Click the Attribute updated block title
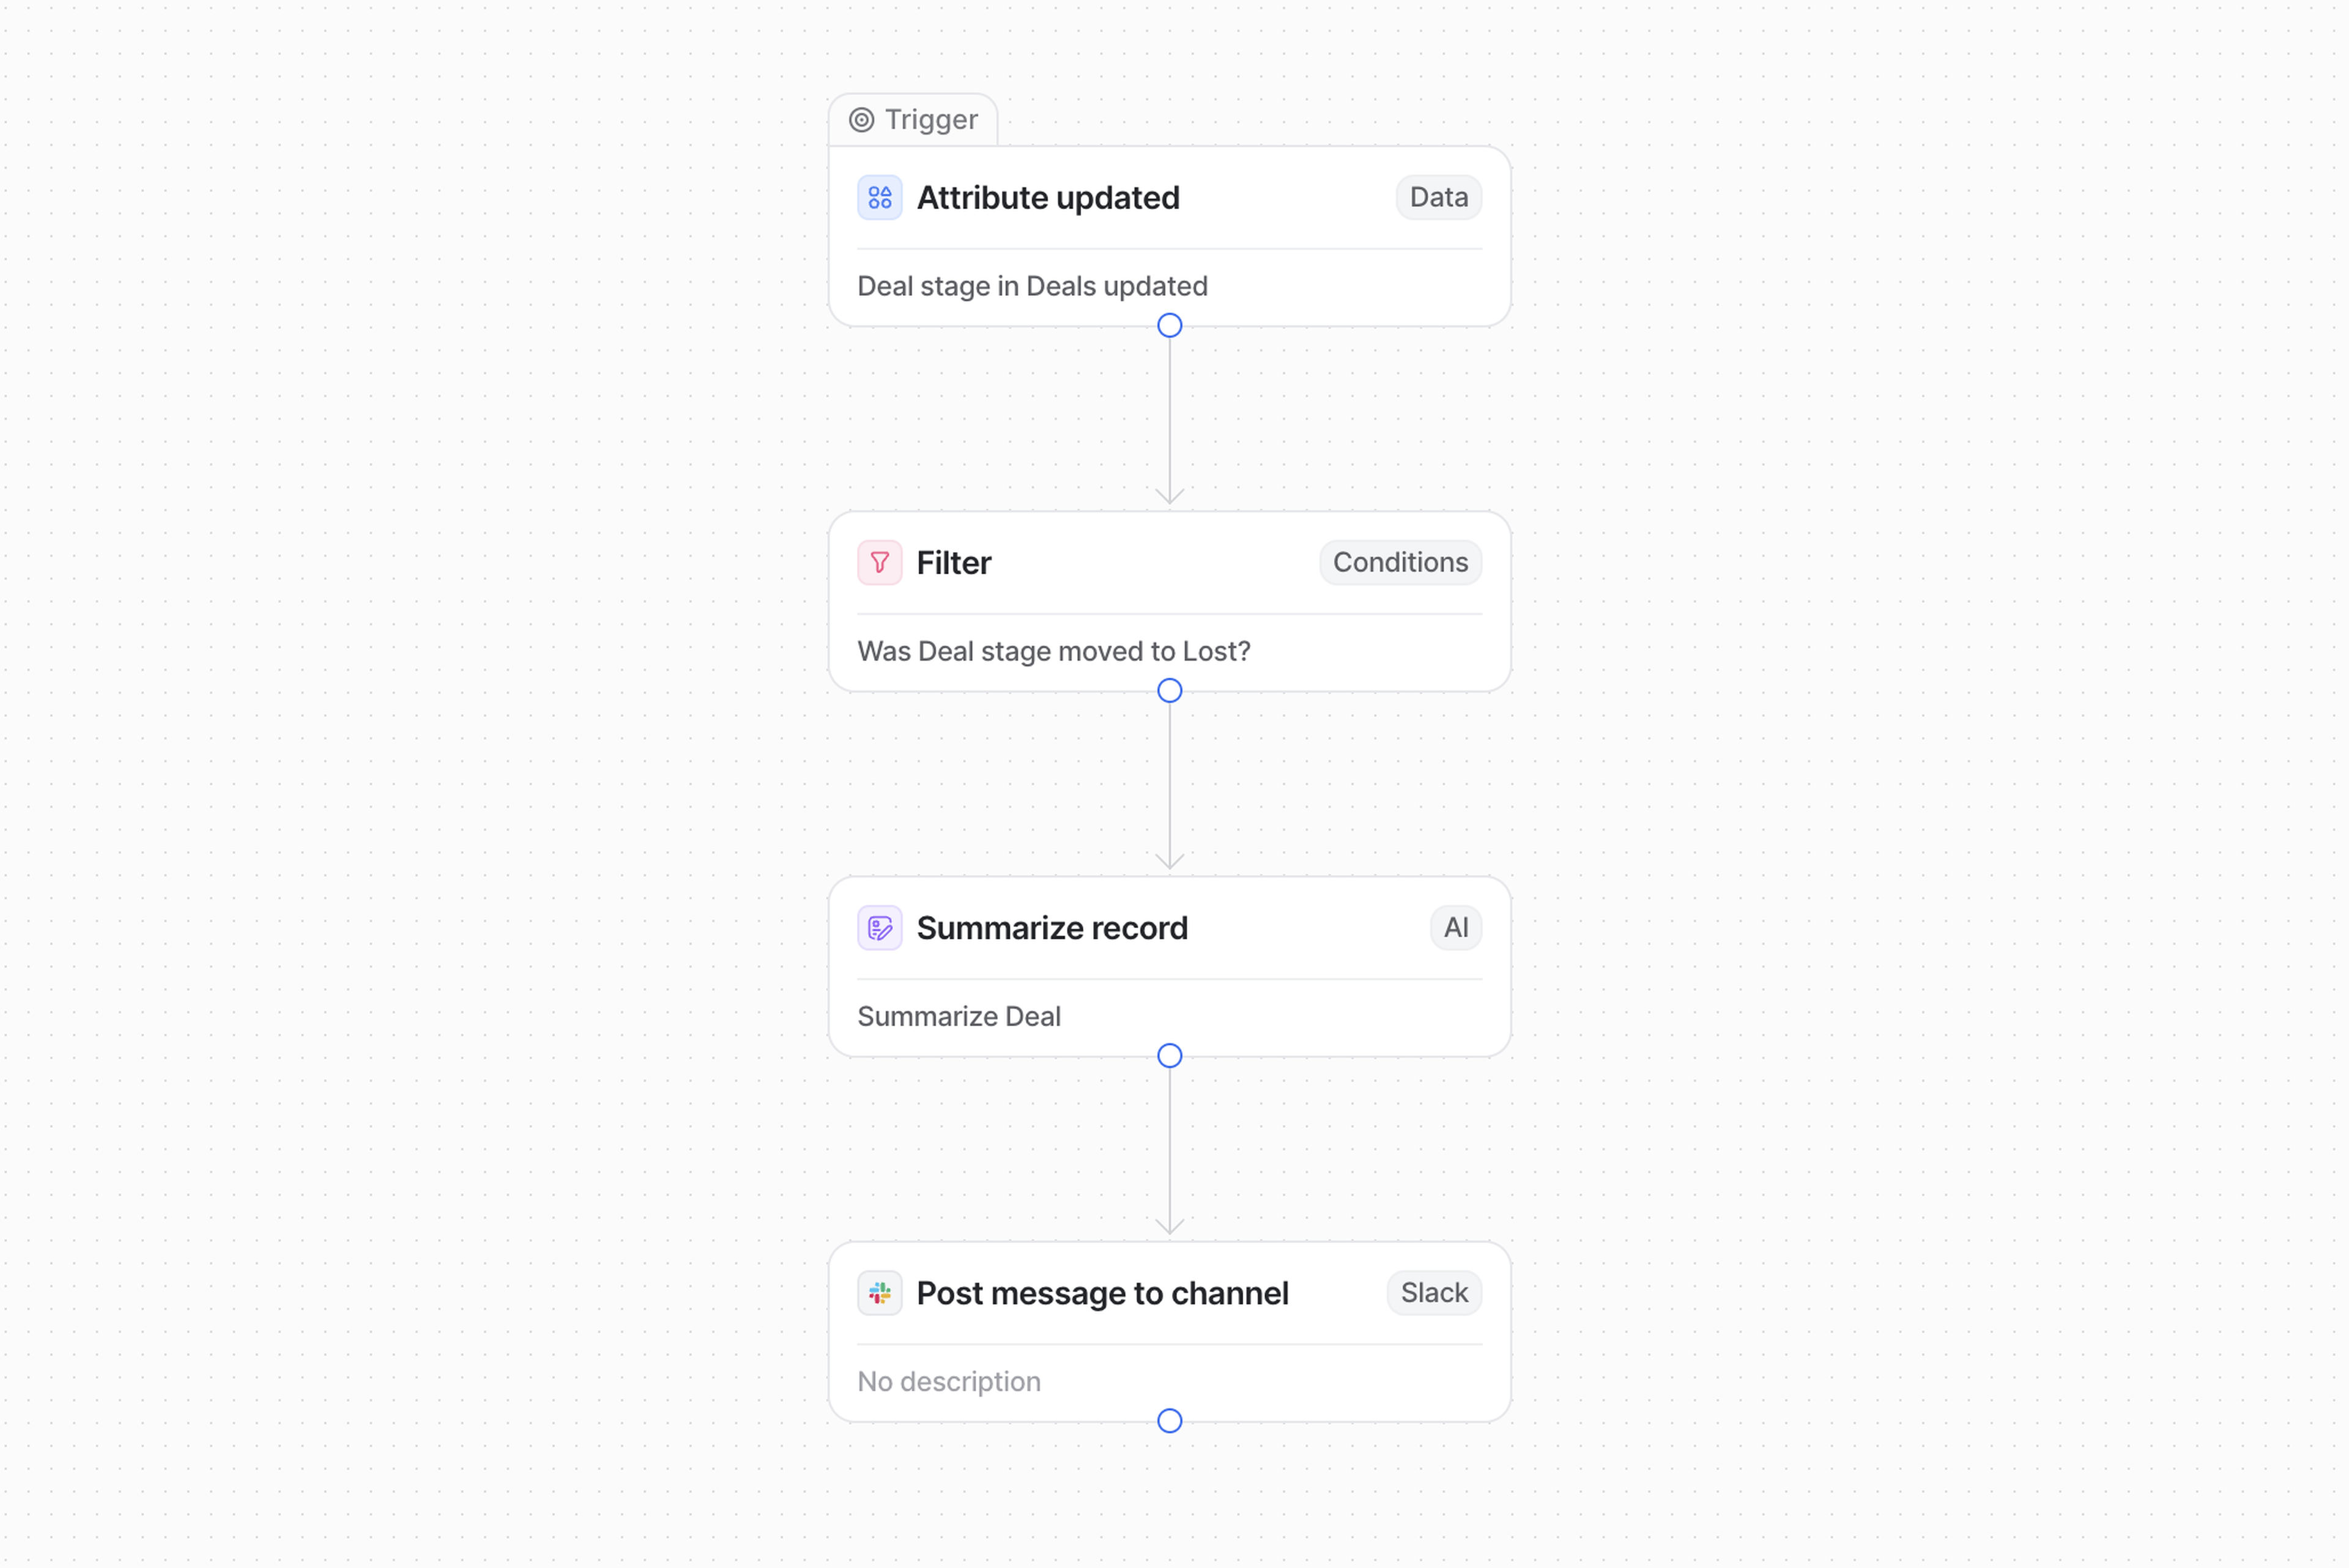 [x=1047, y=198]
